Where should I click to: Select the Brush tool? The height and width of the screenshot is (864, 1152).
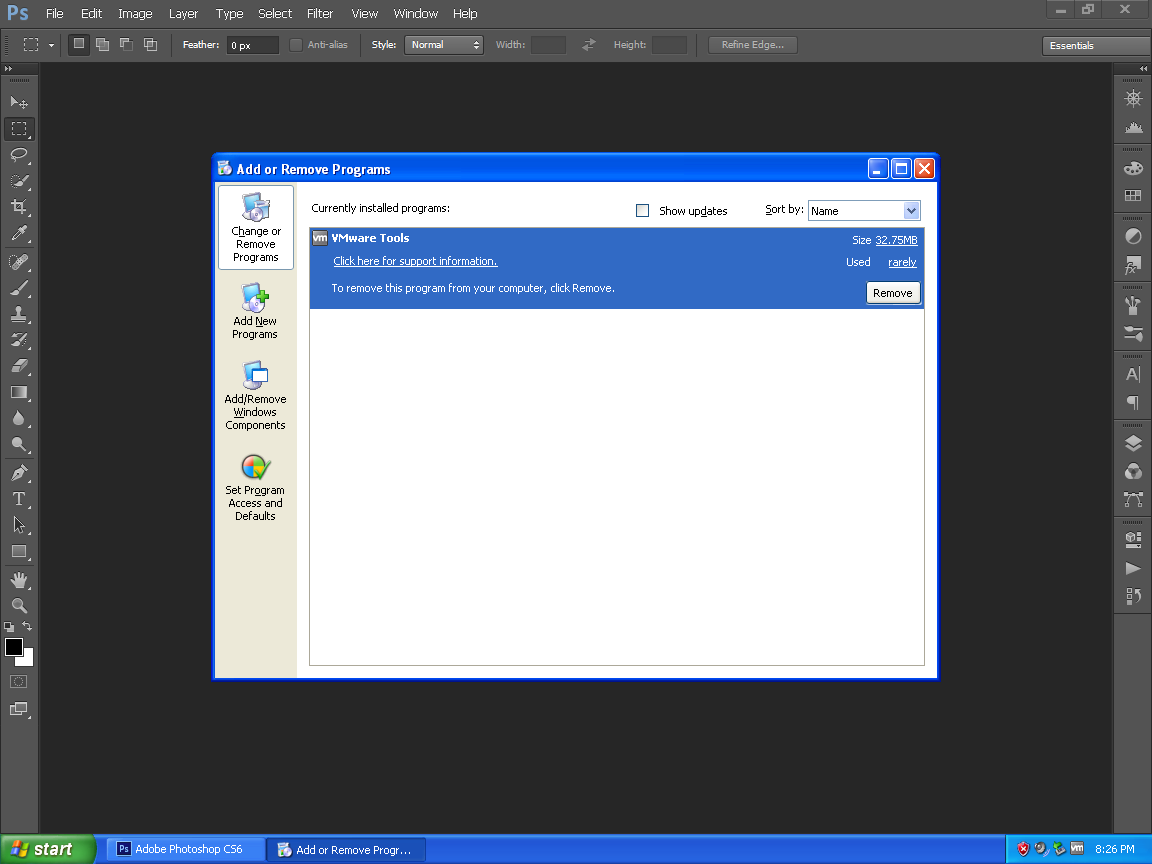point(19,288)
